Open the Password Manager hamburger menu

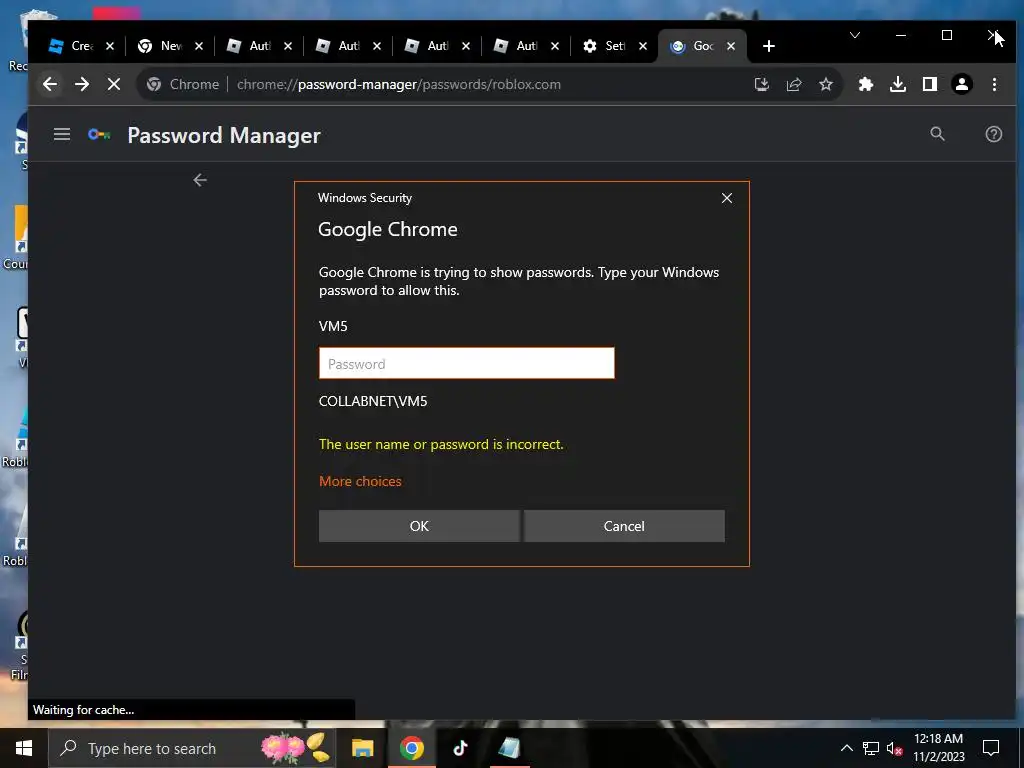pos(62,135)
